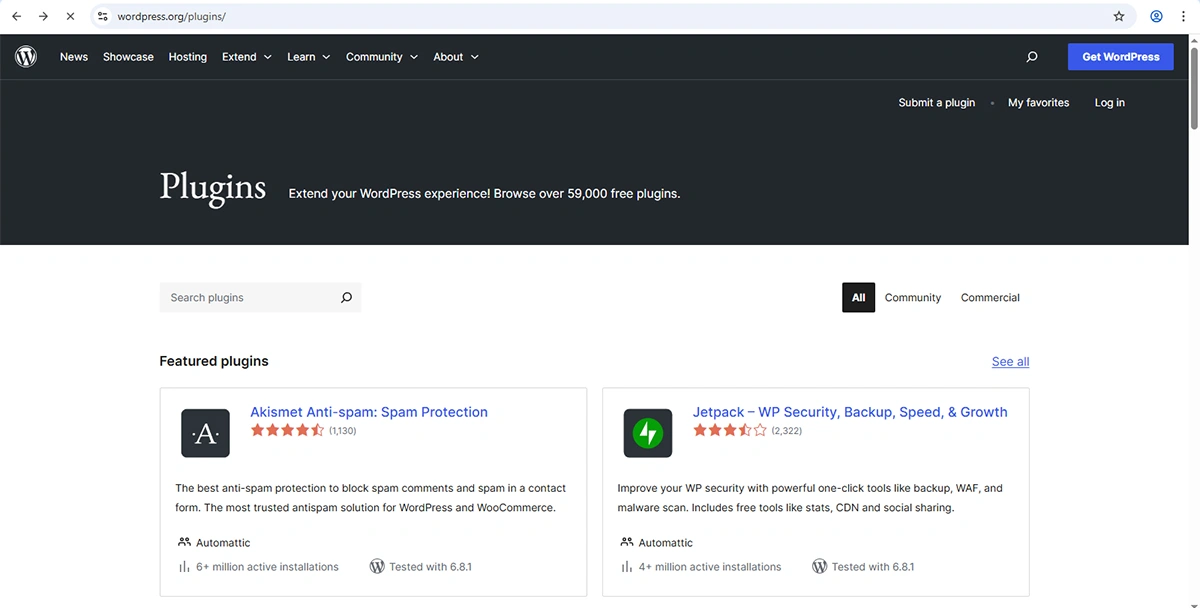Select the Commercial plugin filter
The image size is (1200, 608).
990,298
